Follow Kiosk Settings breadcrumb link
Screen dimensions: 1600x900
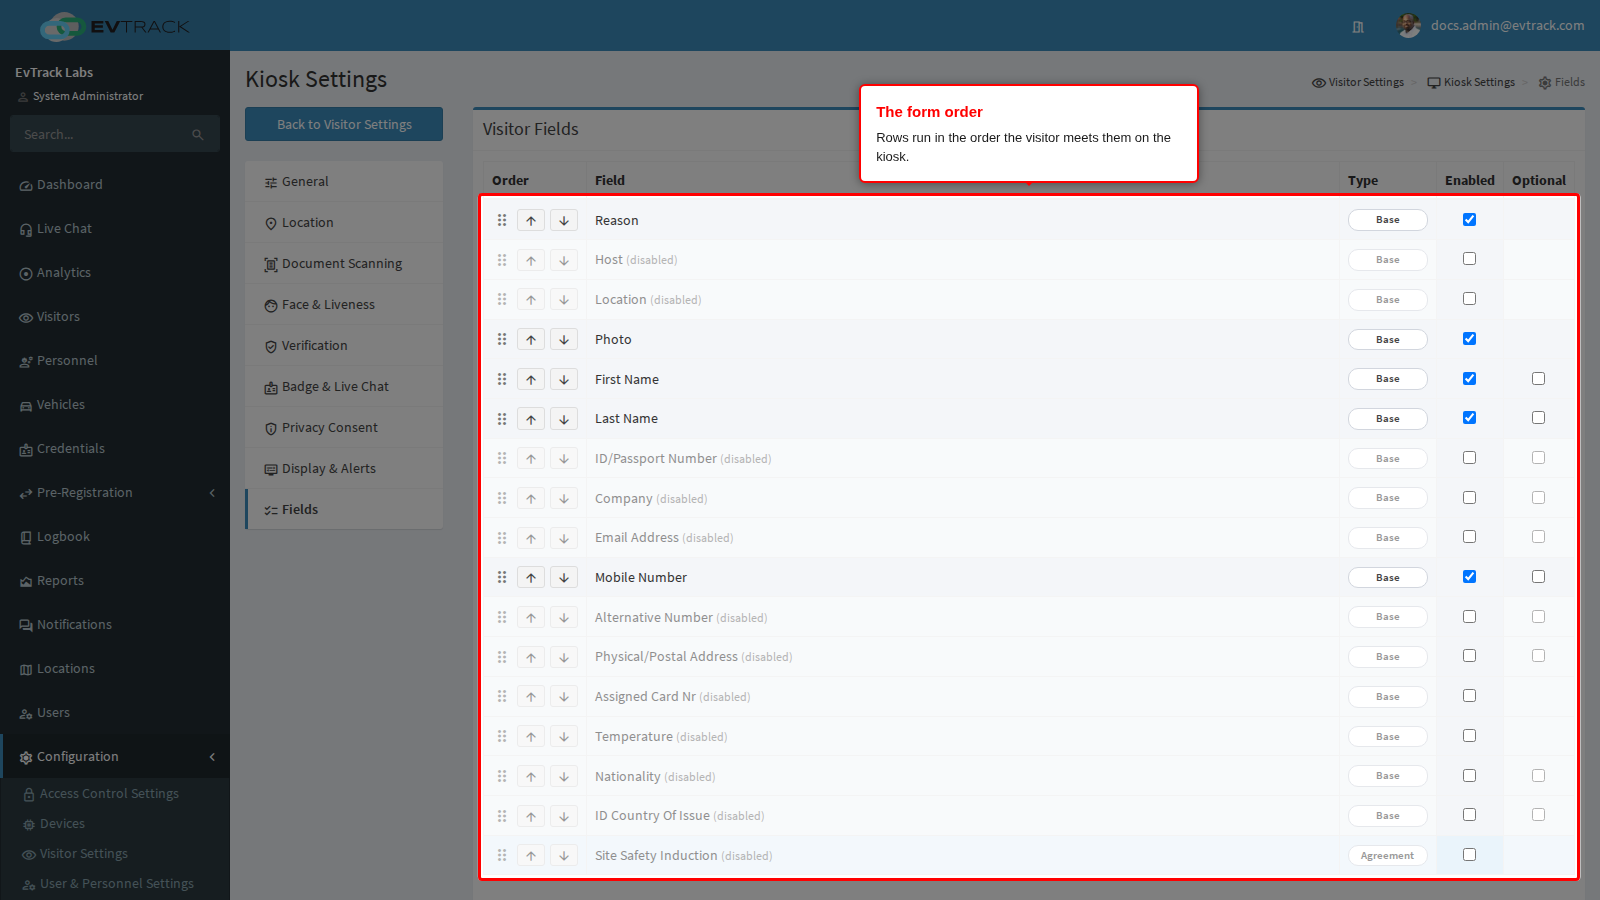(x=1471, y=82)
